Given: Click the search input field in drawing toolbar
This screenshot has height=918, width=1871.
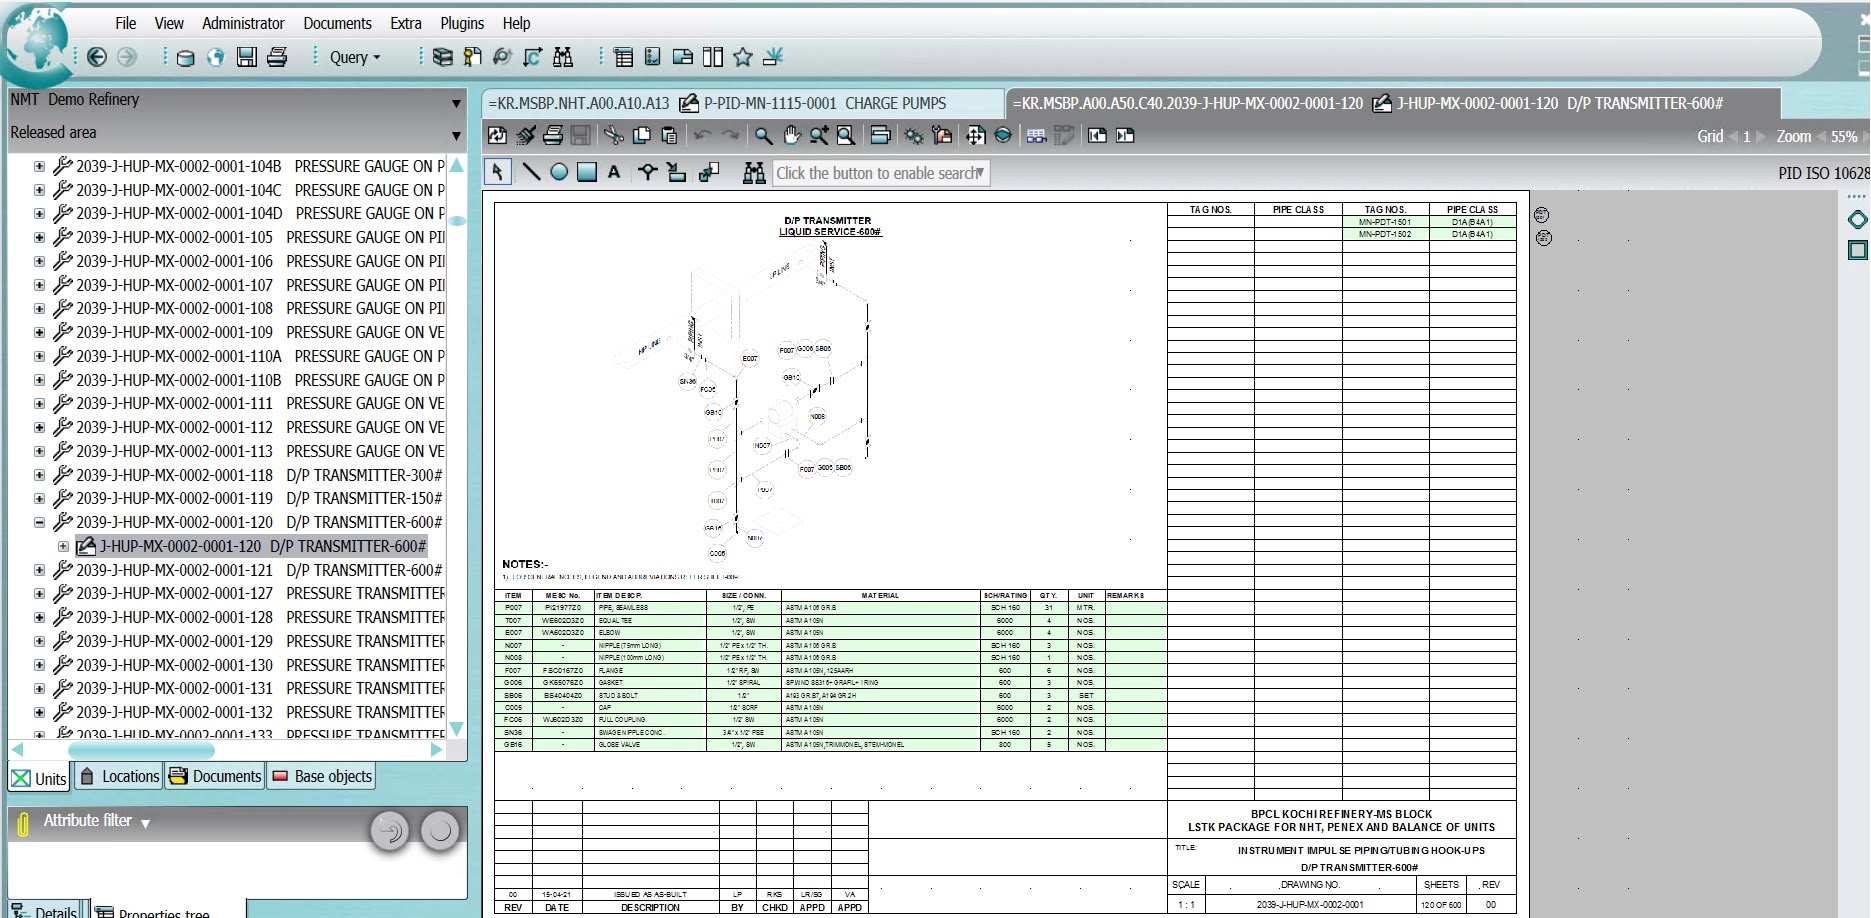Looking at the screenshot, I should 875,173.
